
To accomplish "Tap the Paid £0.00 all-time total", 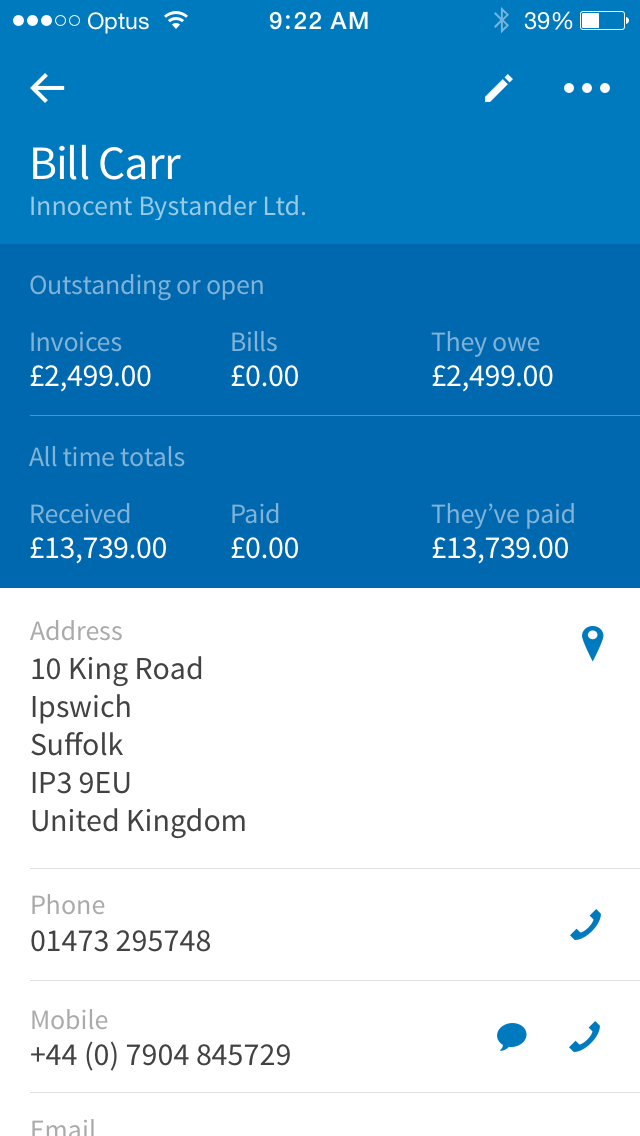I will click(265, 548).
